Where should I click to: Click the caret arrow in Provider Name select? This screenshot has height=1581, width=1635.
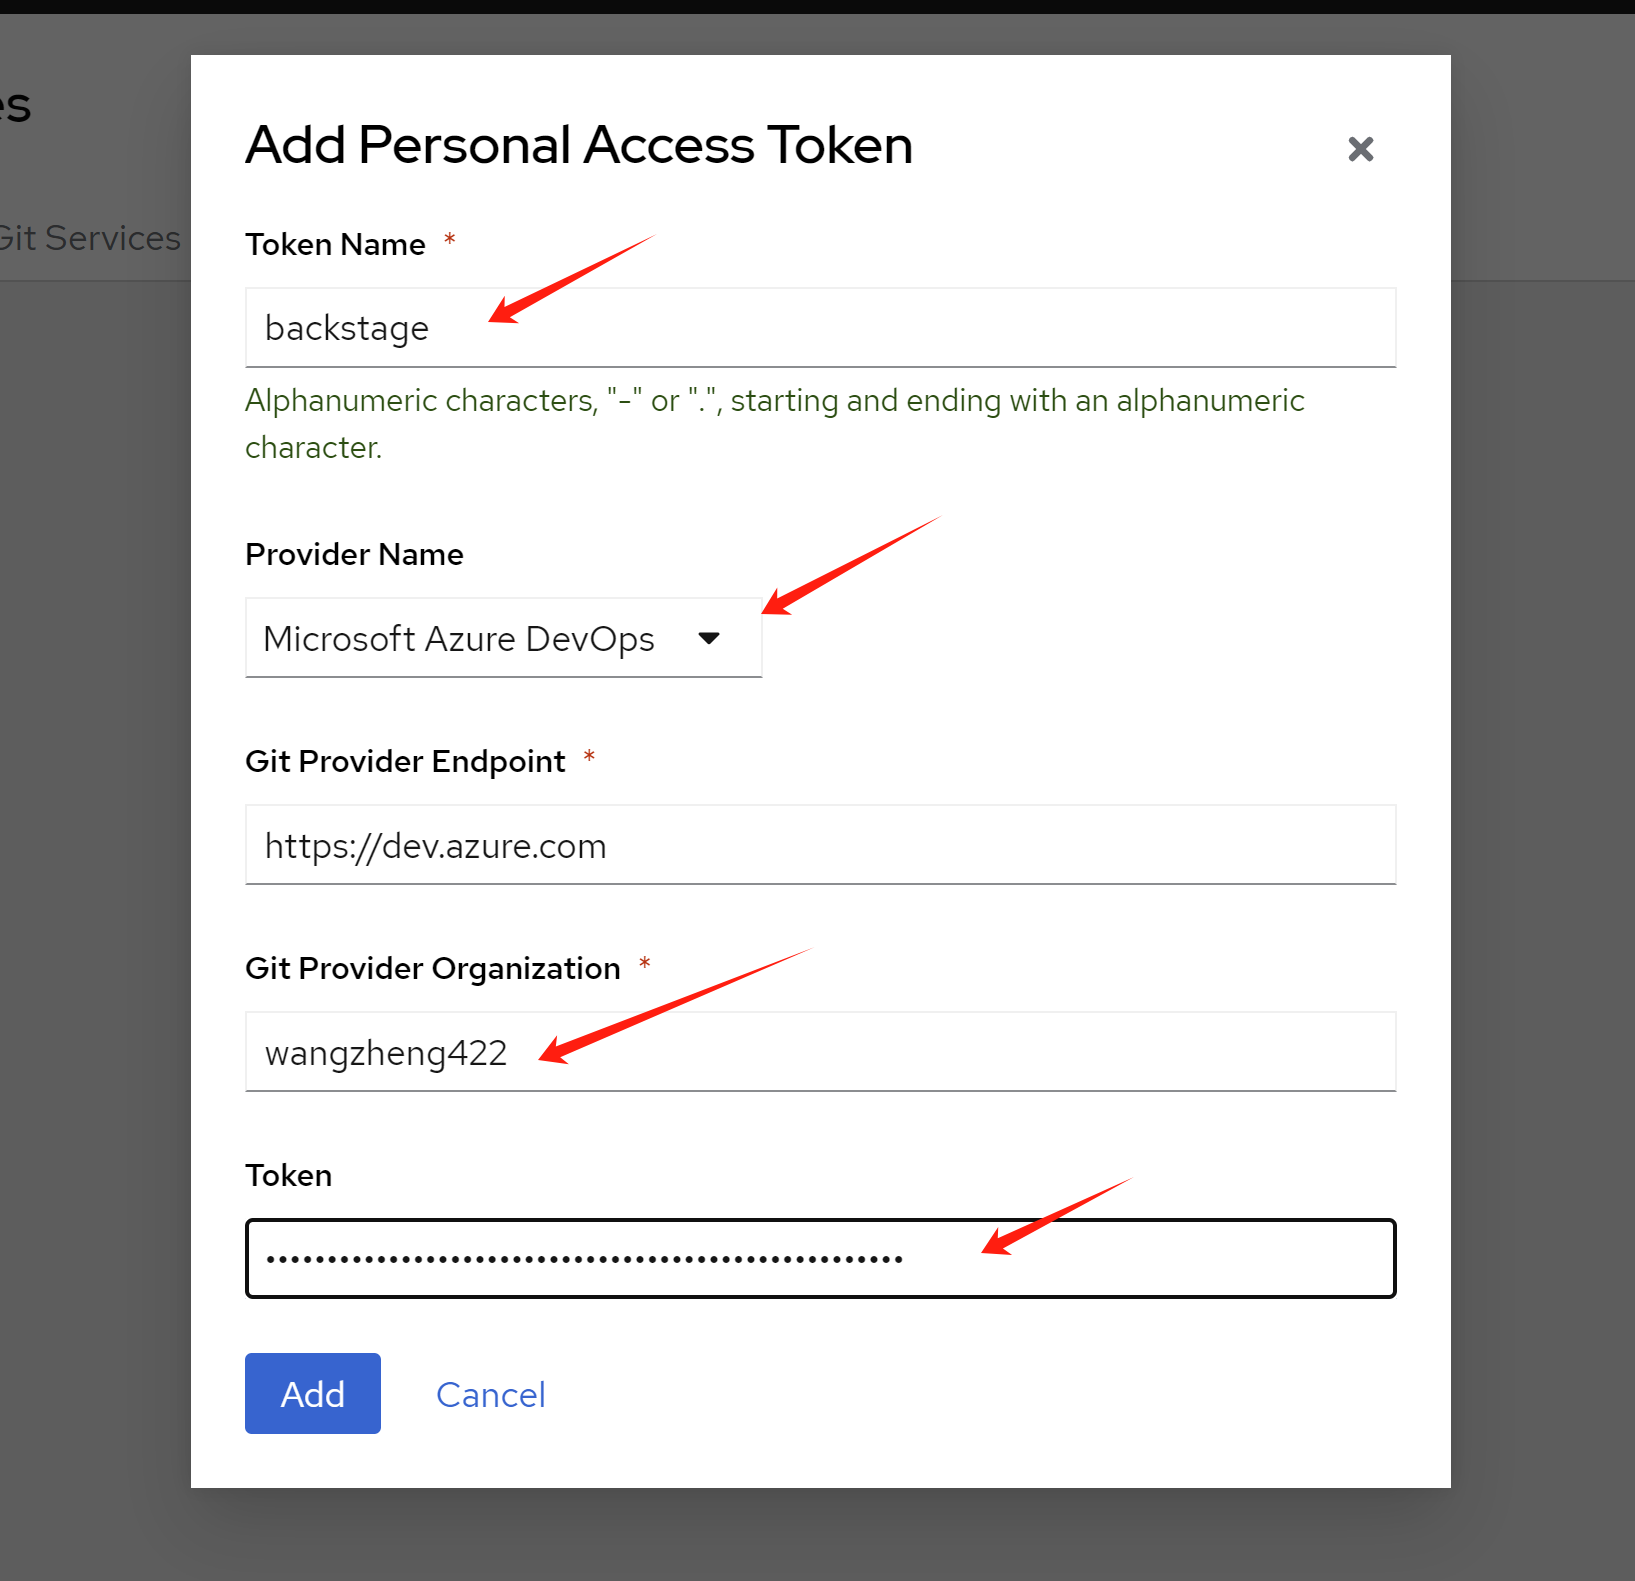tap(709, 638)
